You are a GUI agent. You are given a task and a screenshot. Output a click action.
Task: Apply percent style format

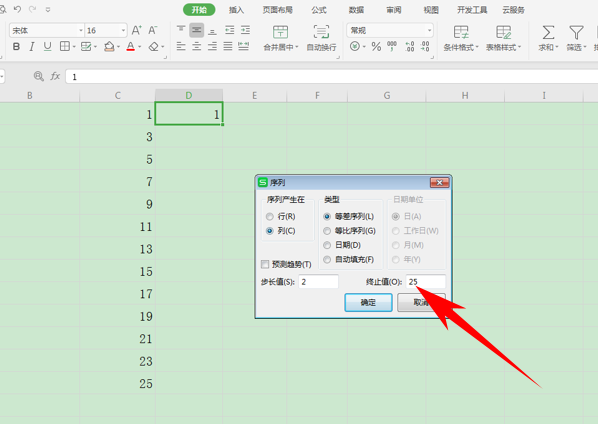coord(376,47)
